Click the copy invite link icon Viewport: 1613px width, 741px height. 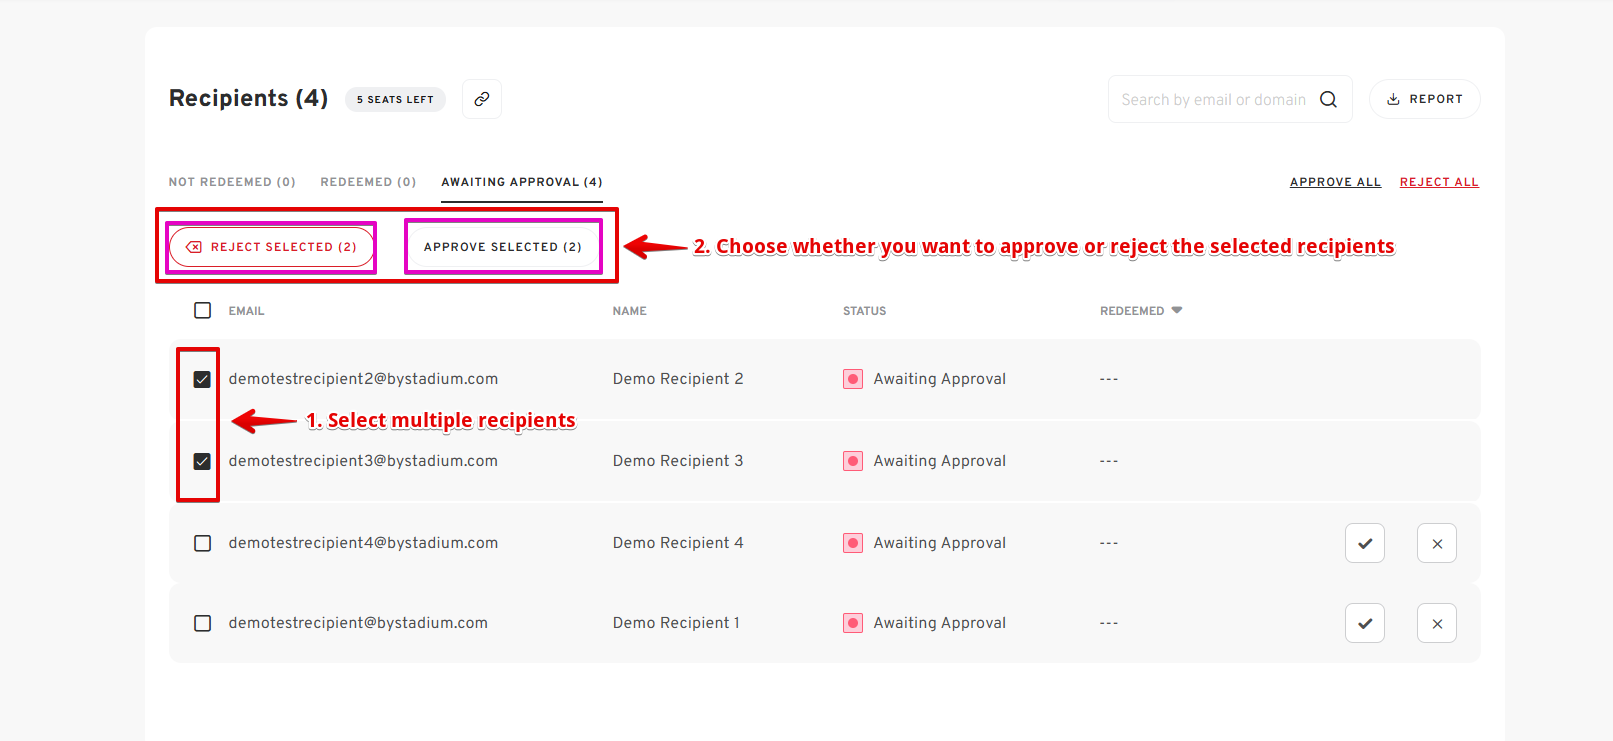[x=481, y=99]
